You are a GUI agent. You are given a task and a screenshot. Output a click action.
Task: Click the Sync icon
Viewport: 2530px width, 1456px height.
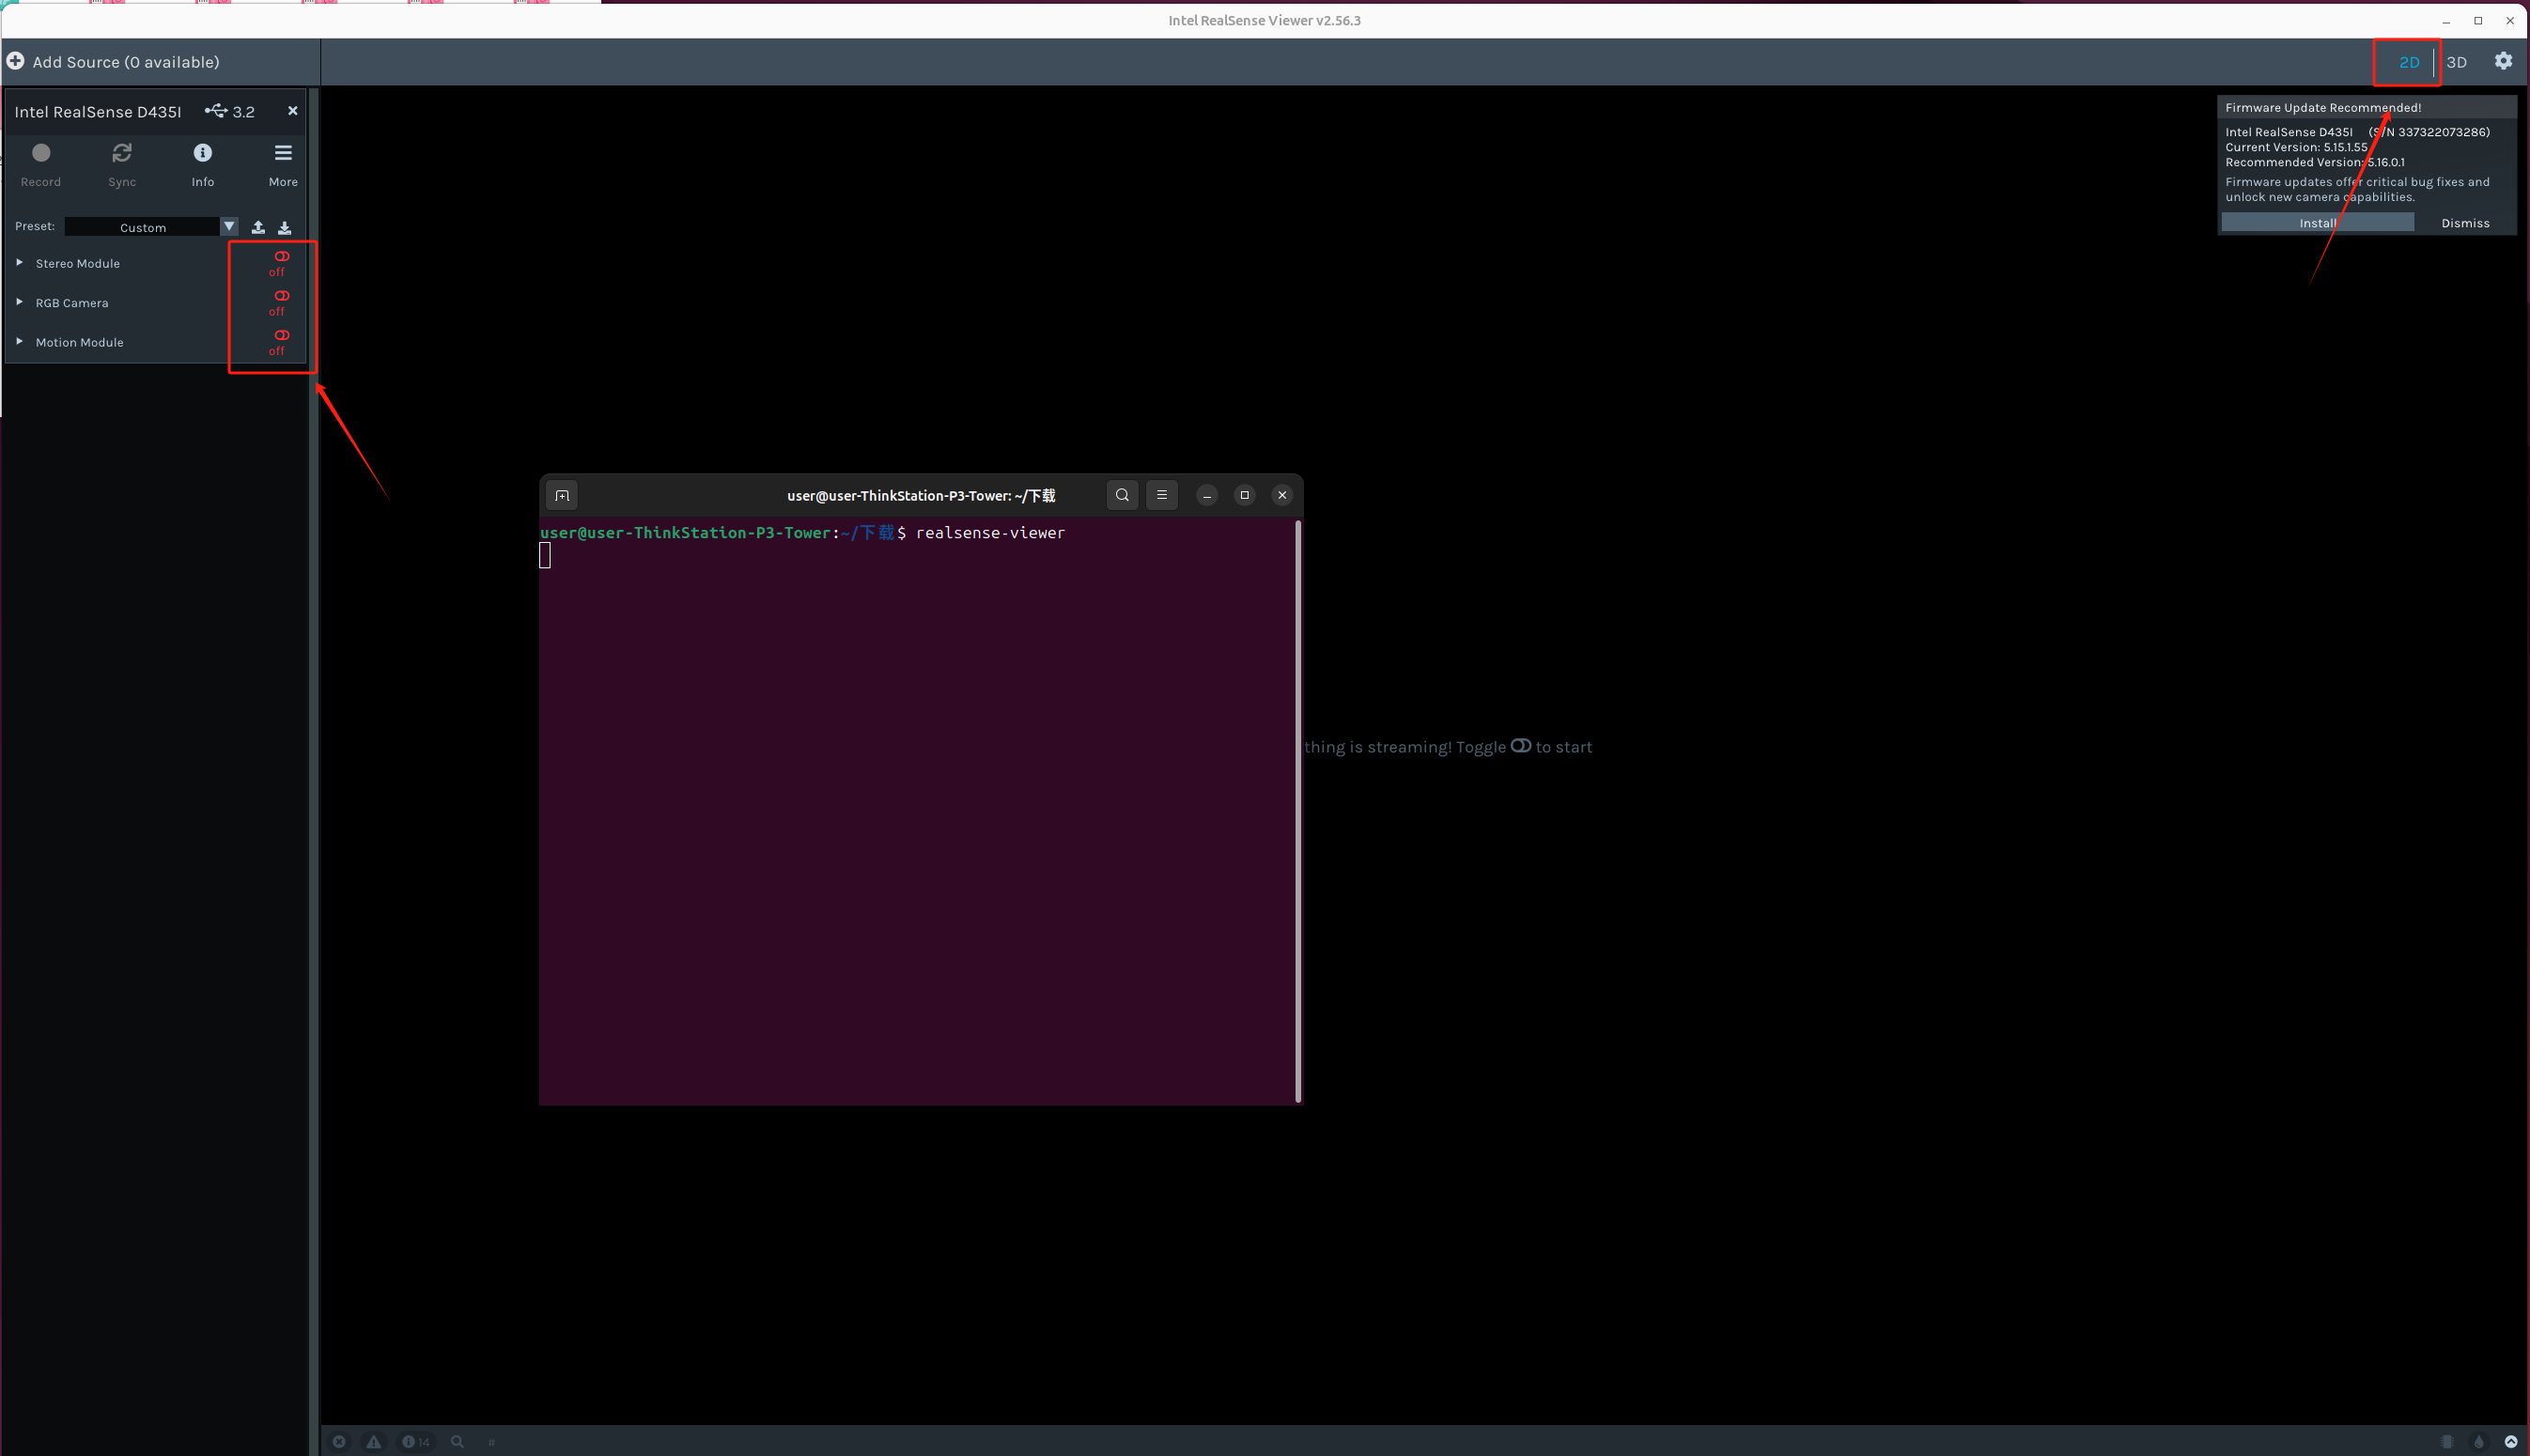point(122,153)
